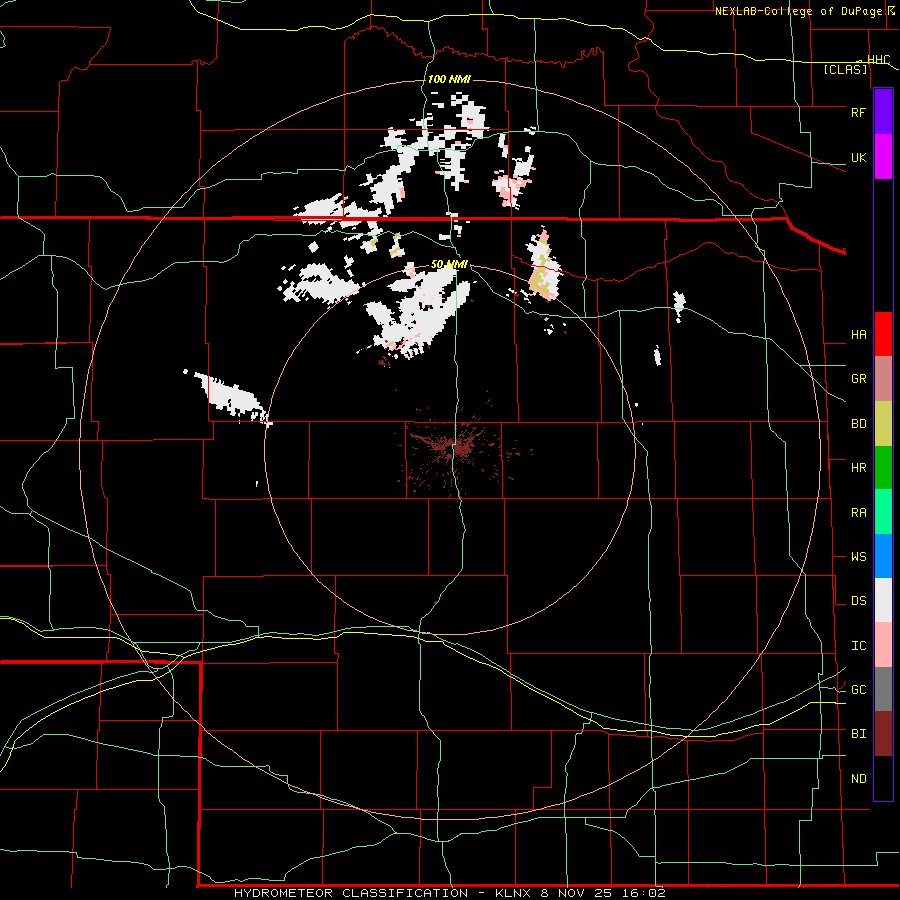The width and height of the screenshot is (900, 900).
Task: Click the WS blue legend block
Action: pos(883,556)
